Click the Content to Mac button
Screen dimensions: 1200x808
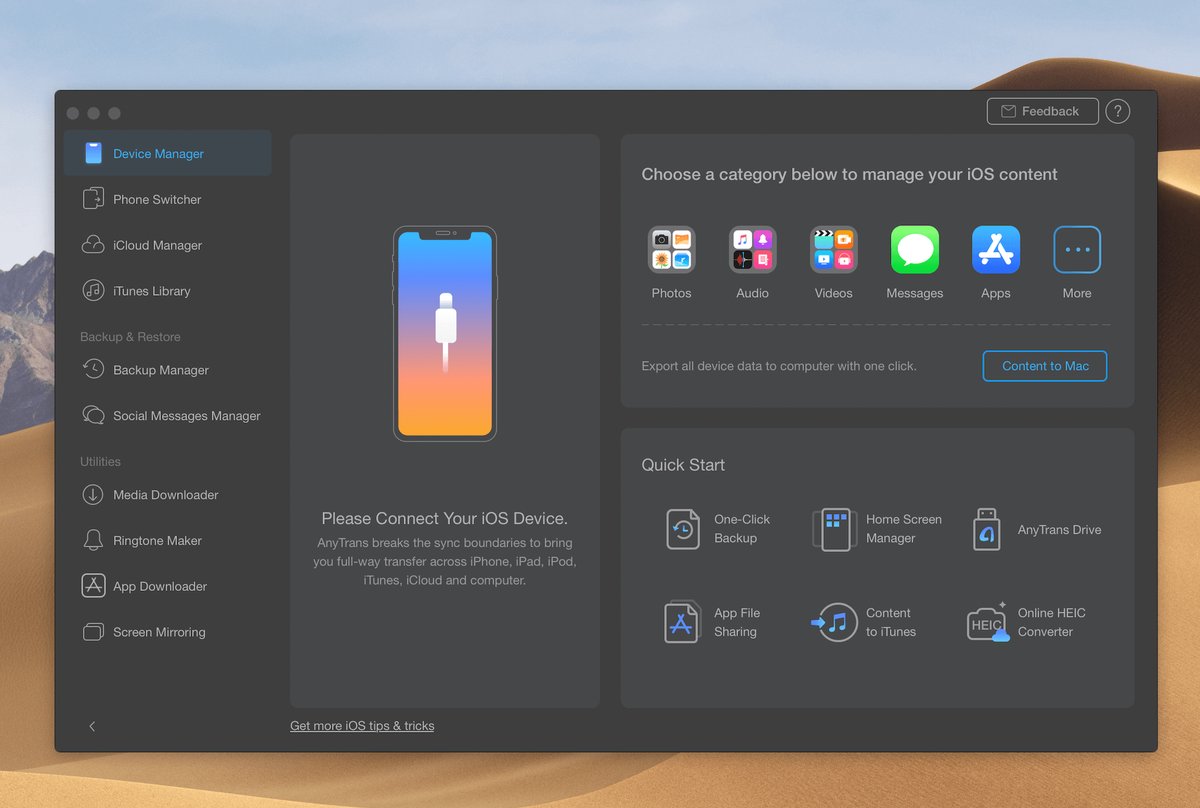point(1045,366)
